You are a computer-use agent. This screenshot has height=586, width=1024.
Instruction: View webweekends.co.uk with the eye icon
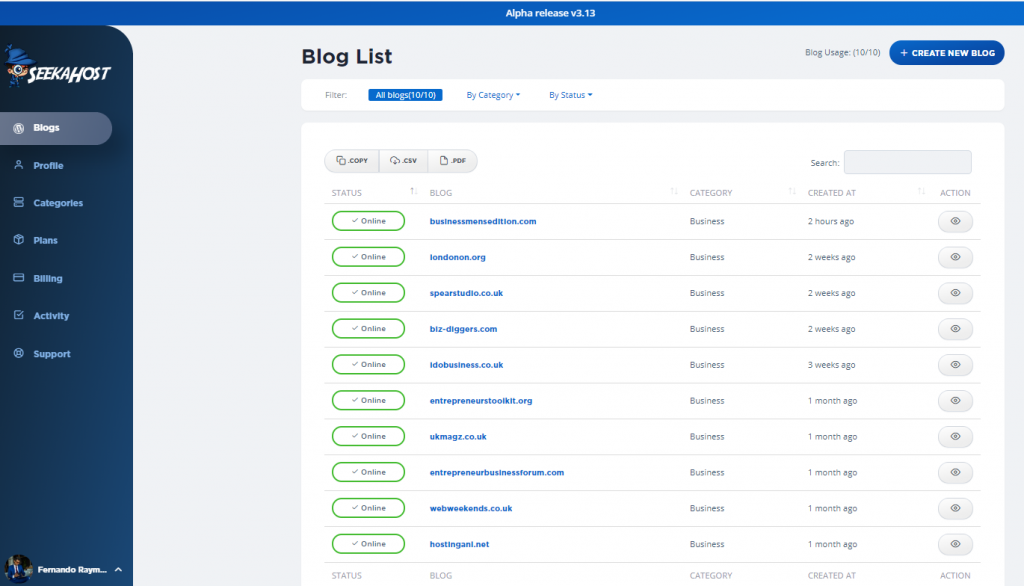[x=955, y=508]
